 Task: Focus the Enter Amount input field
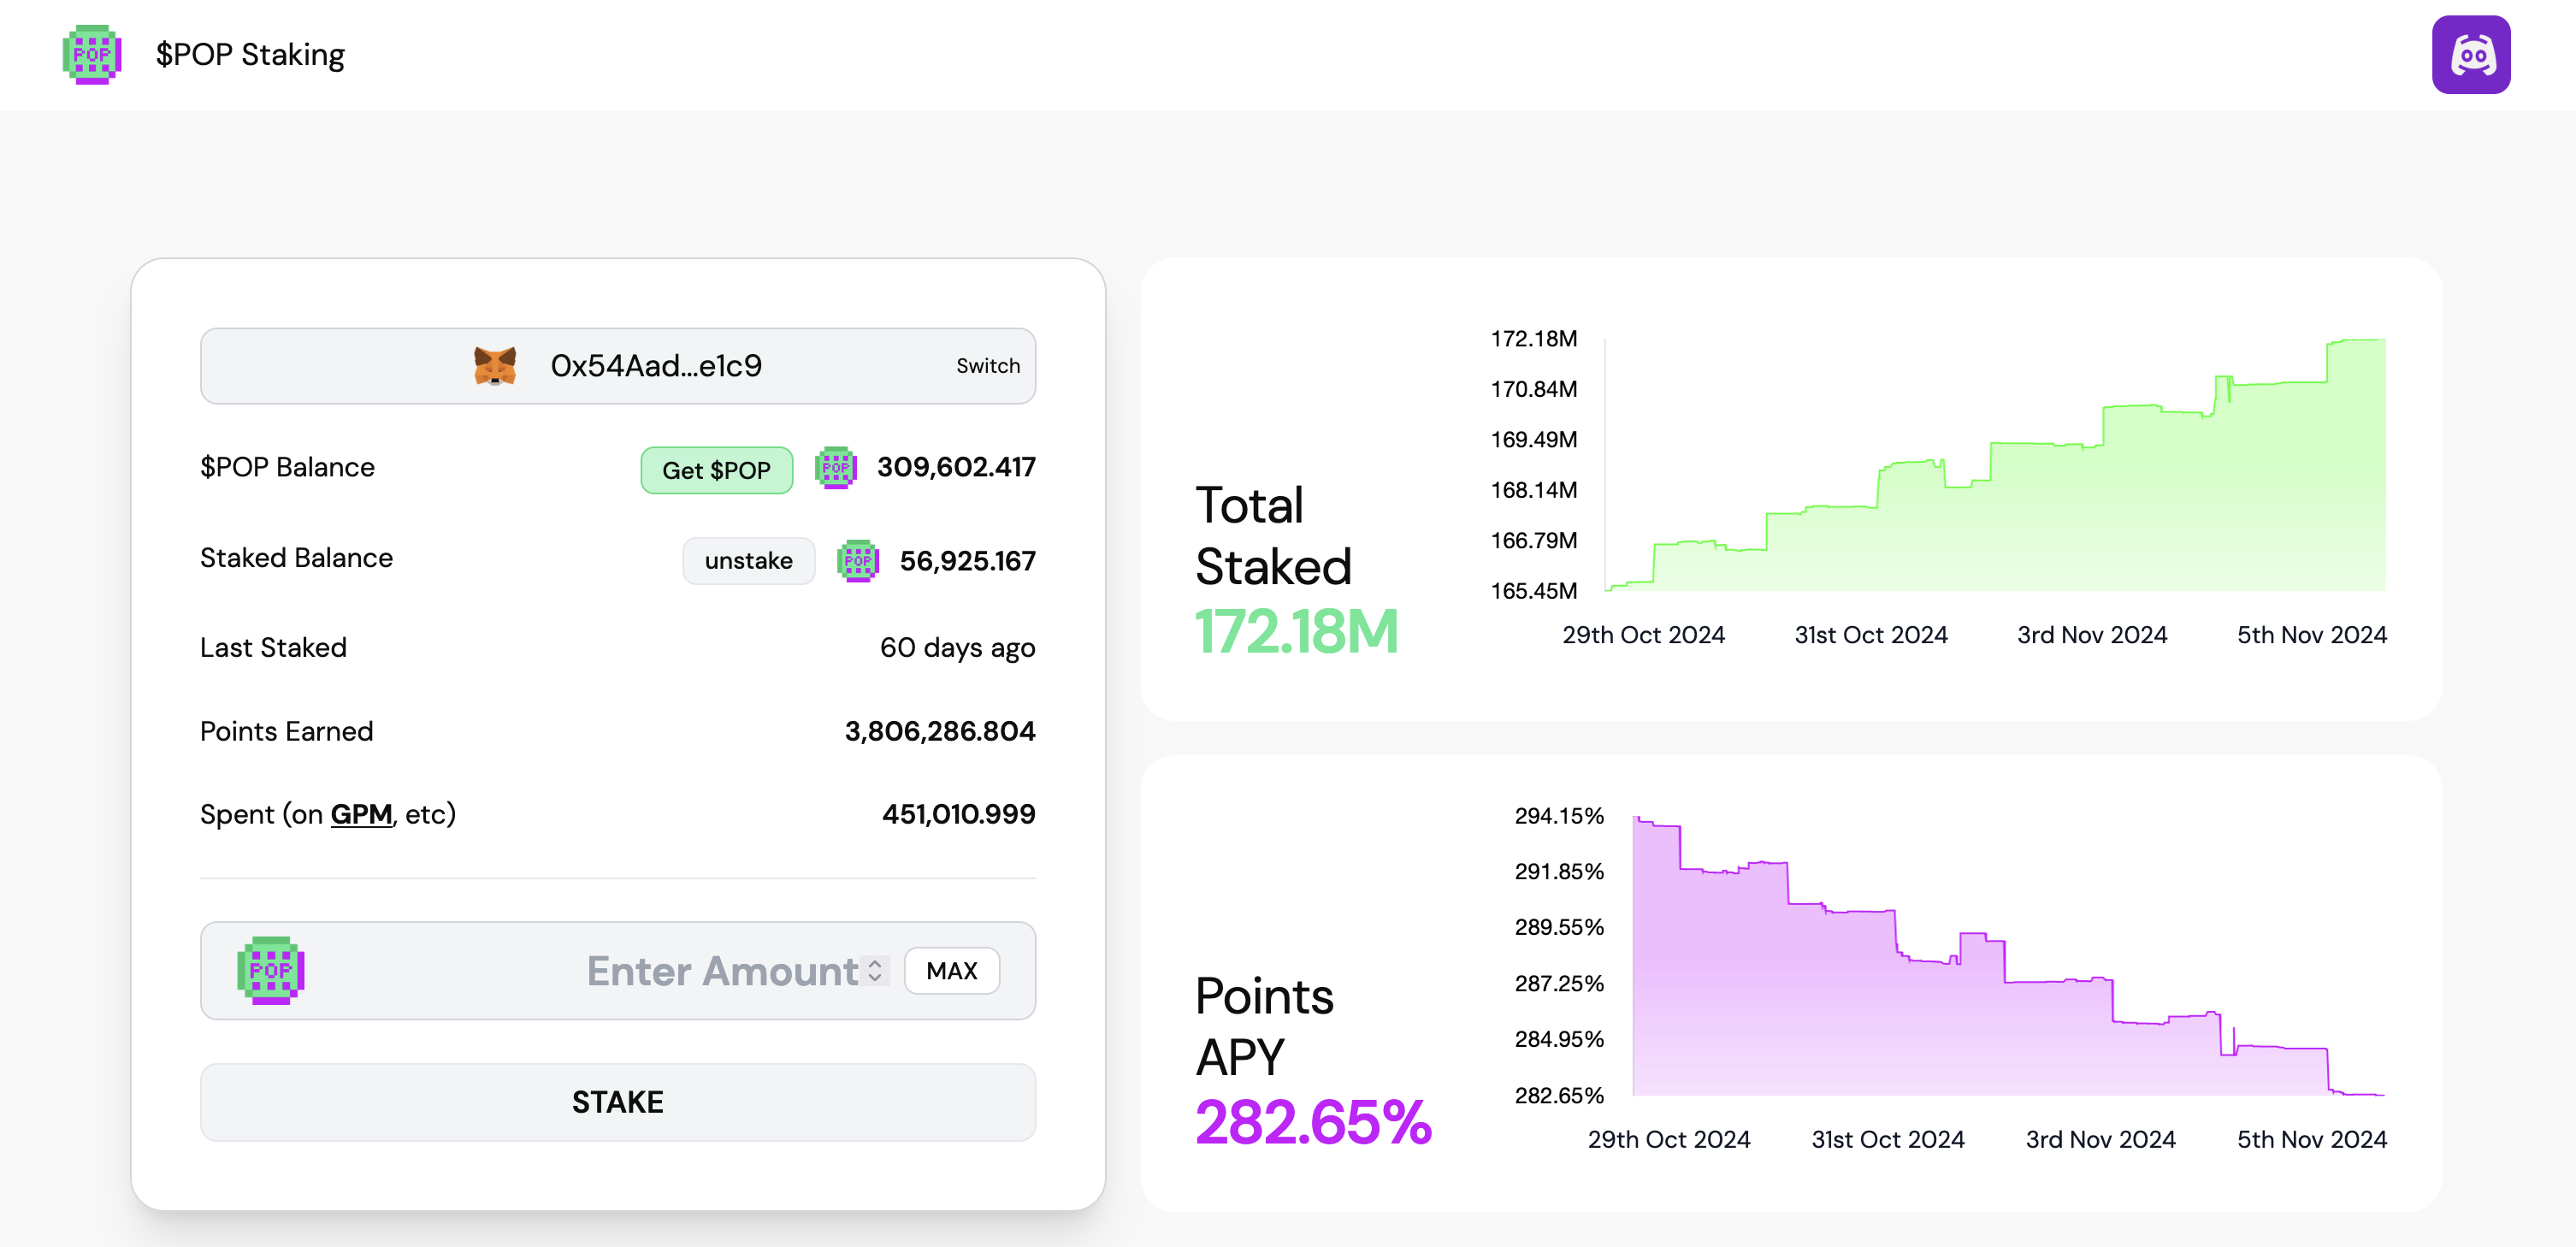[618, 971]
